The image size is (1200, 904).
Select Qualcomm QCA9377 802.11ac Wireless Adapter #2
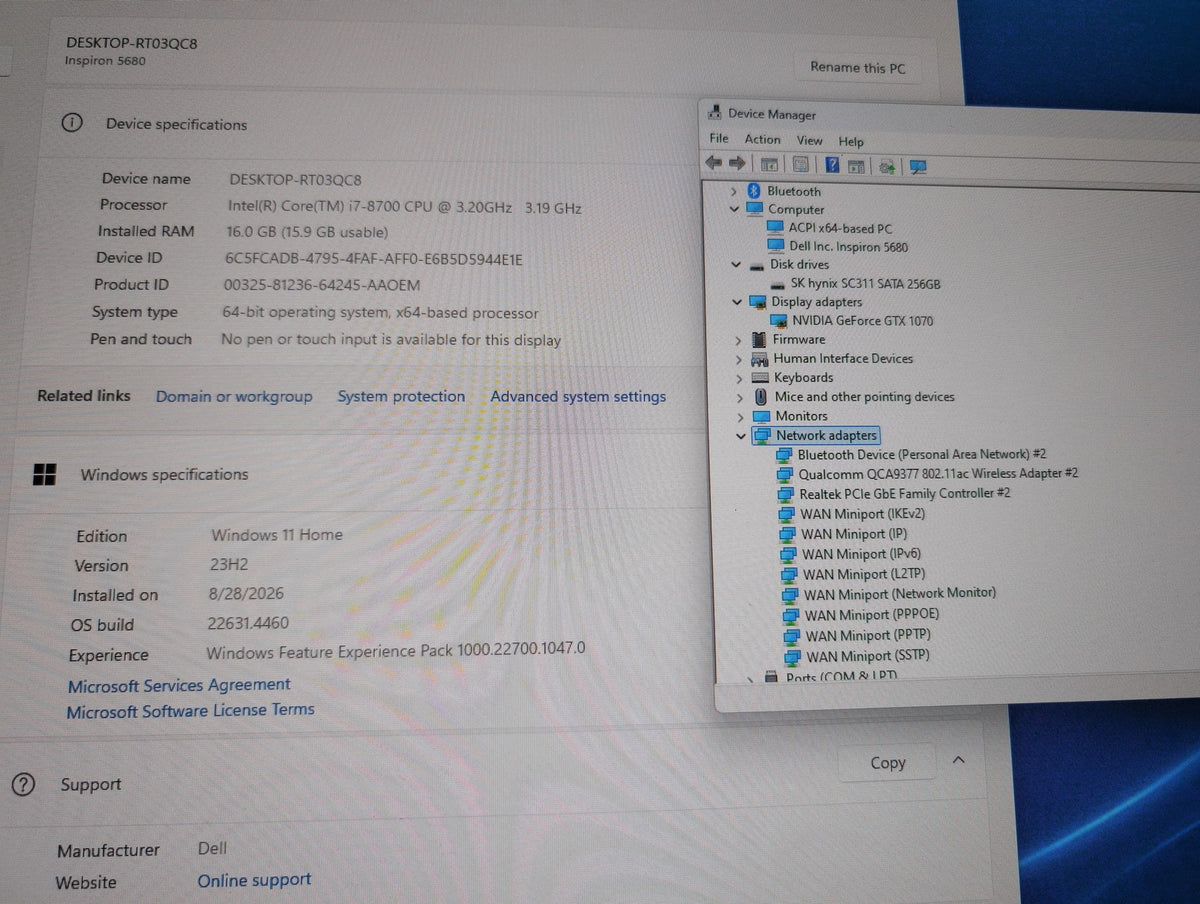(x=938, y=473)
